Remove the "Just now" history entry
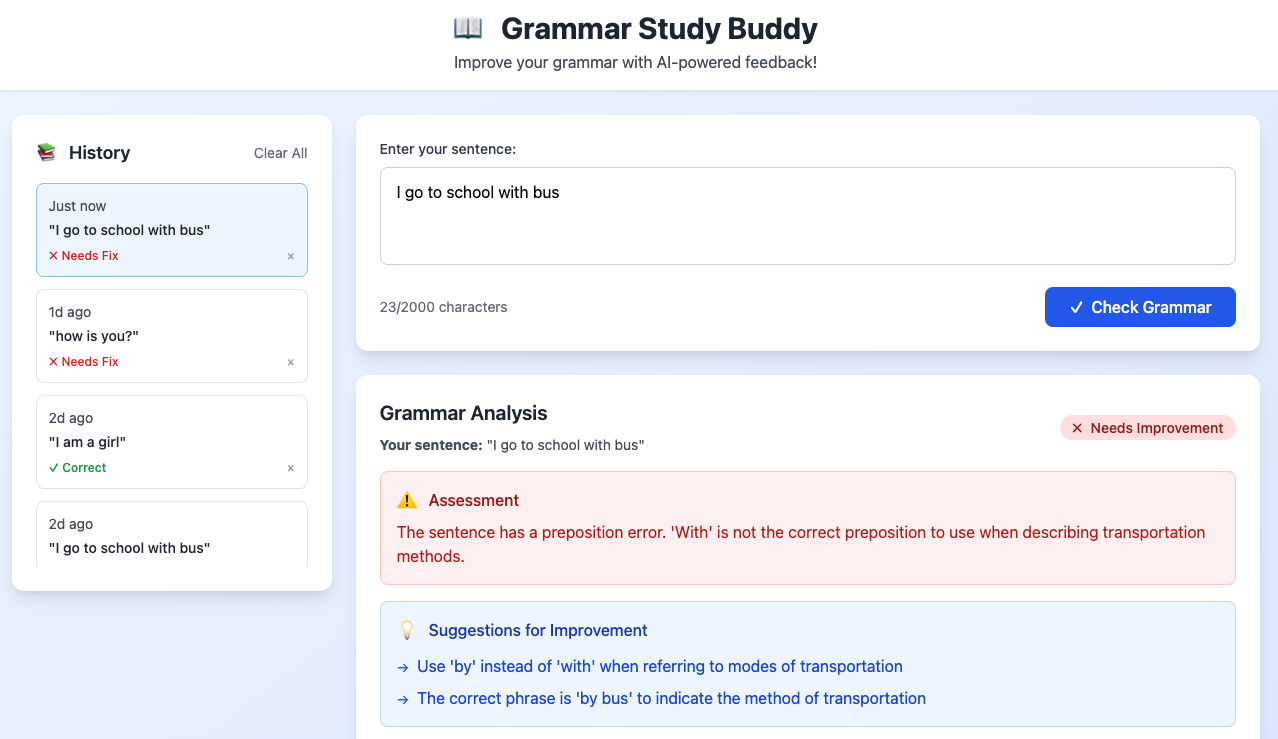This screenshot has width=1278, height=739. pos(291,256)
